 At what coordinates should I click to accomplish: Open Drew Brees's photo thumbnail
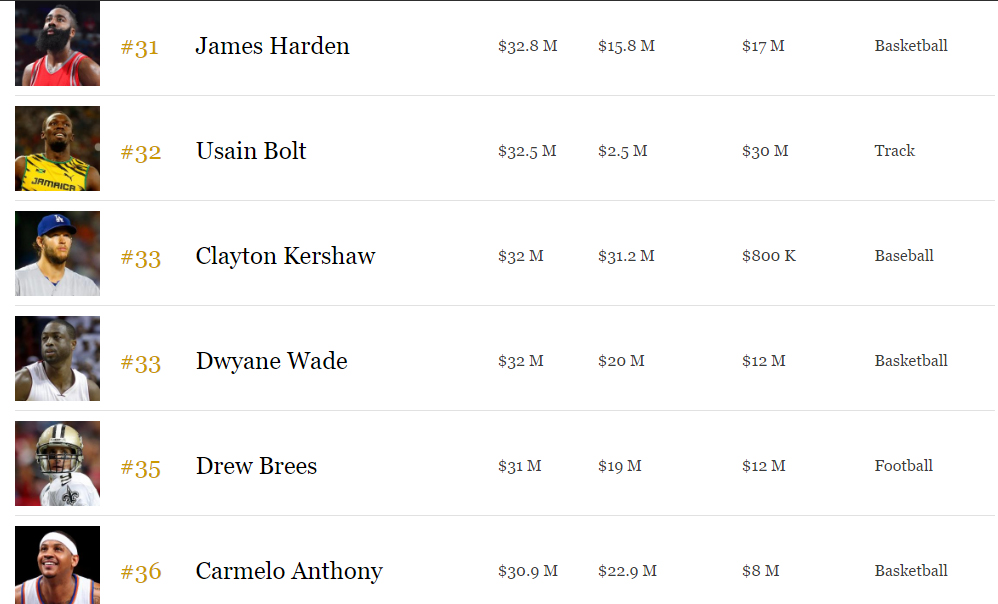click(x=57, y=464)
